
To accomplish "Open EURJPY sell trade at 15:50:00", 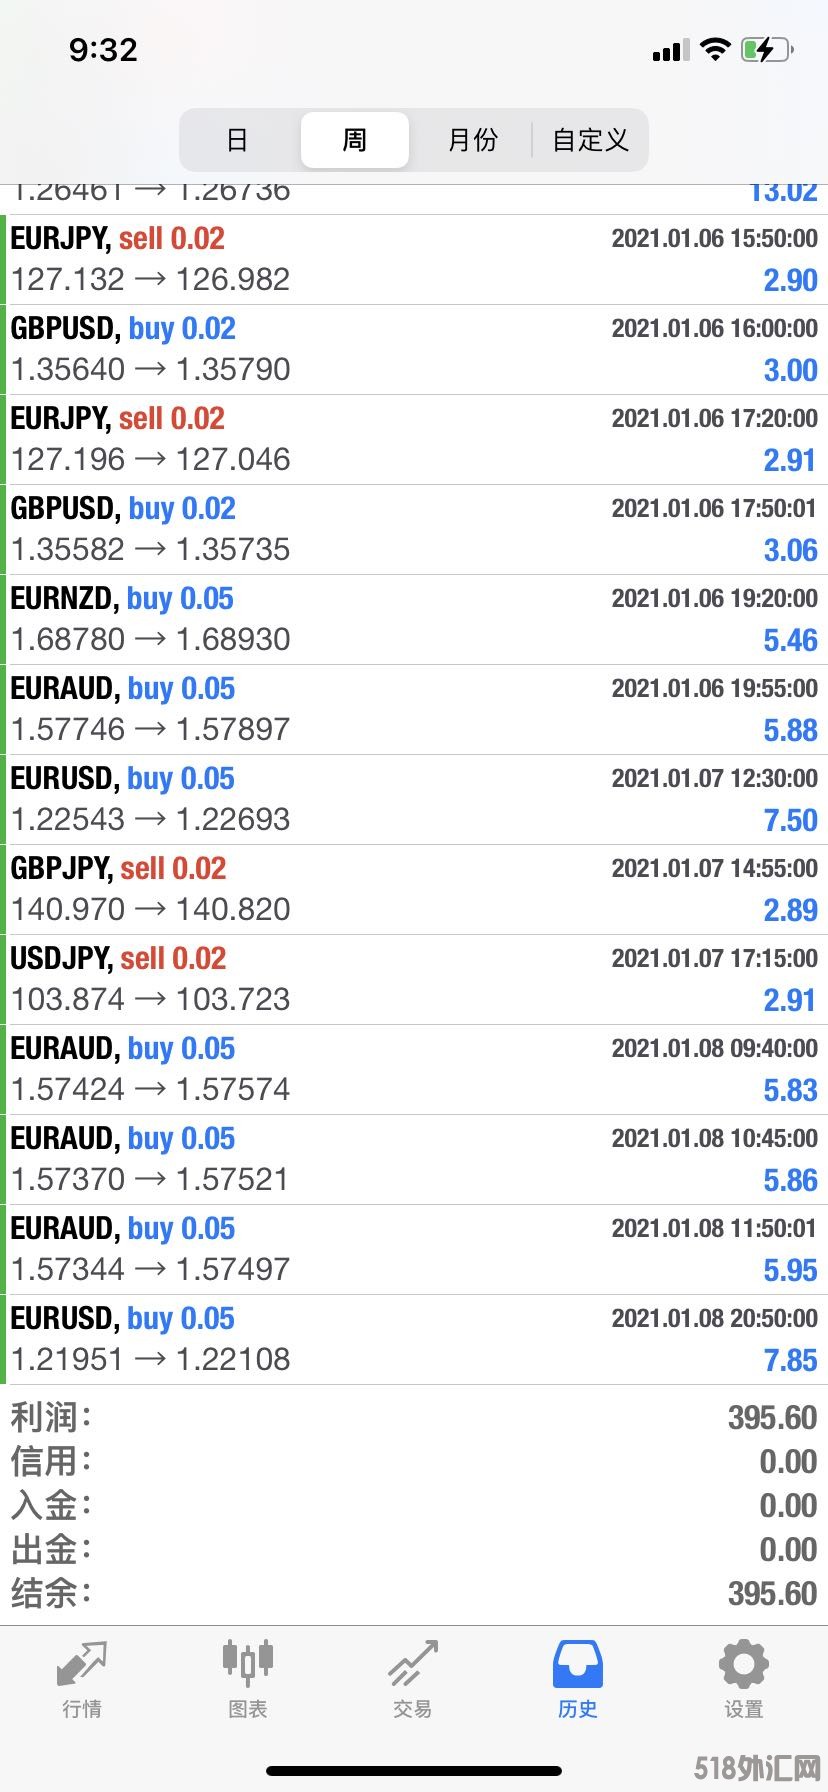I will (414, 260).
